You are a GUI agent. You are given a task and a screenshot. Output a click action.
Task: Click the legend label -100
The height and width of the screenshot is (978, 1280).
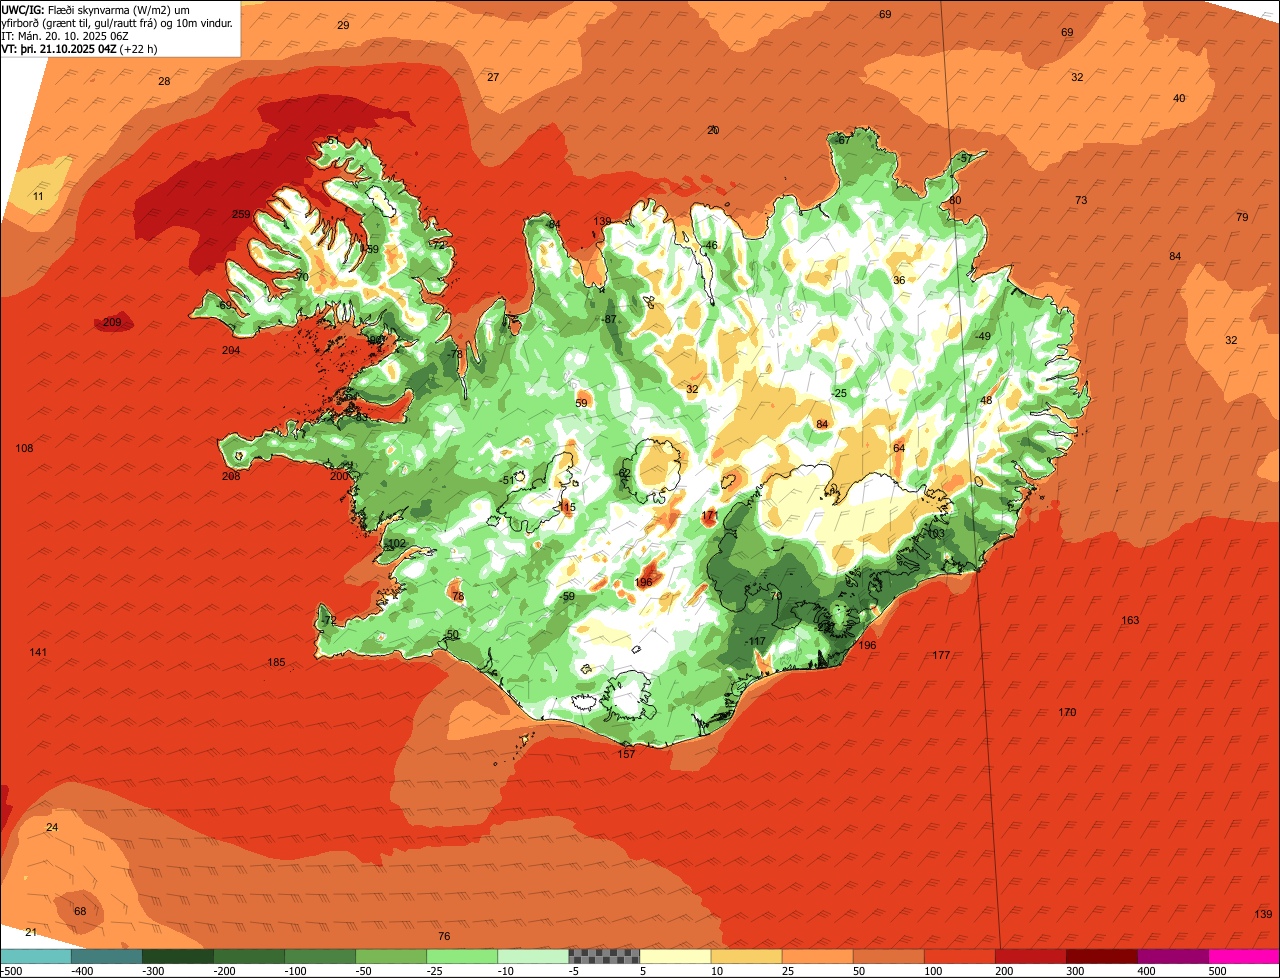point(294,971)
